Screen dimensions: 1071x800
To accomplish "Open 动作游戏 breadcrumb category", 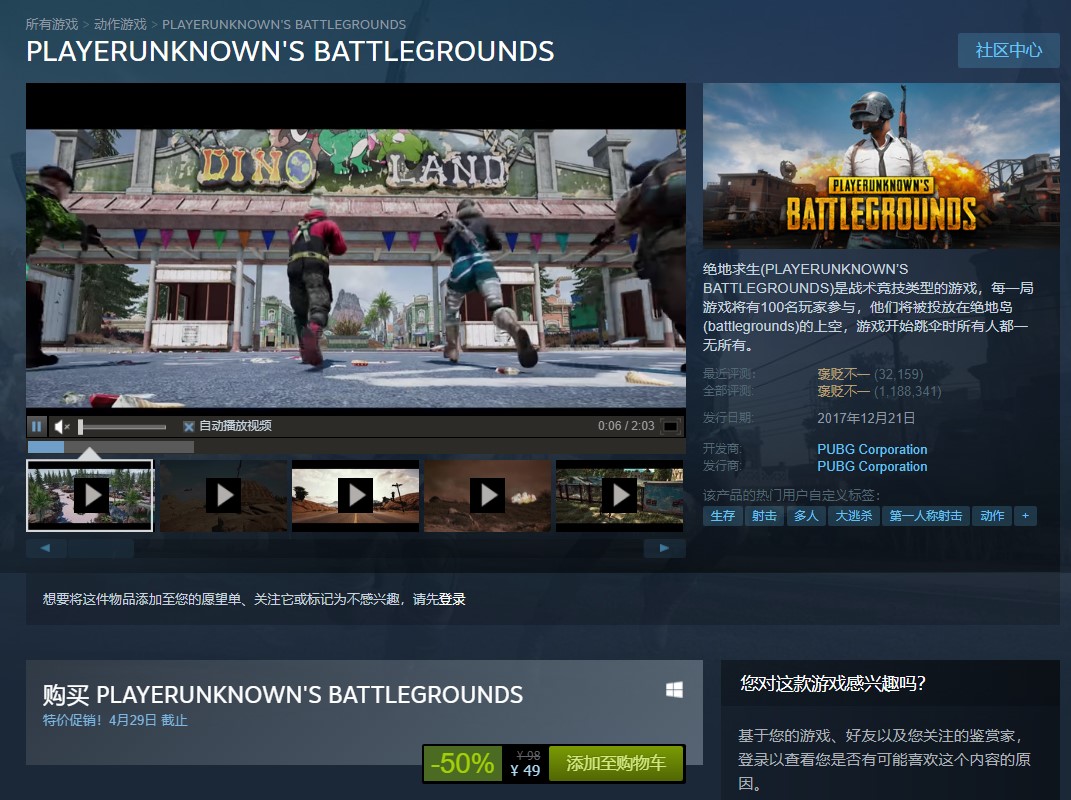I will tap(120, 24).
